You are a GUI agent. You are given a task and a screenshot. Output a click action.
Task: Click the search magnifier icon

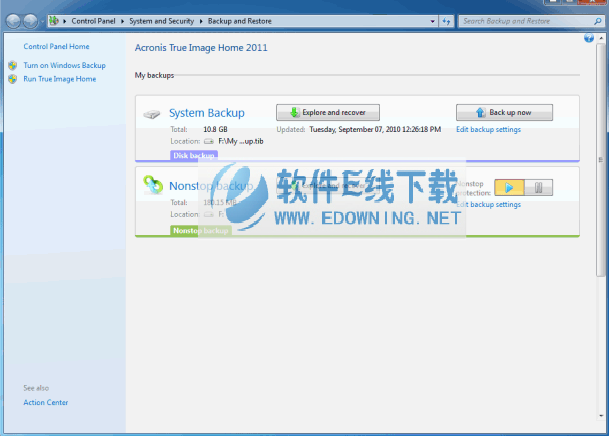click(598, 21)
